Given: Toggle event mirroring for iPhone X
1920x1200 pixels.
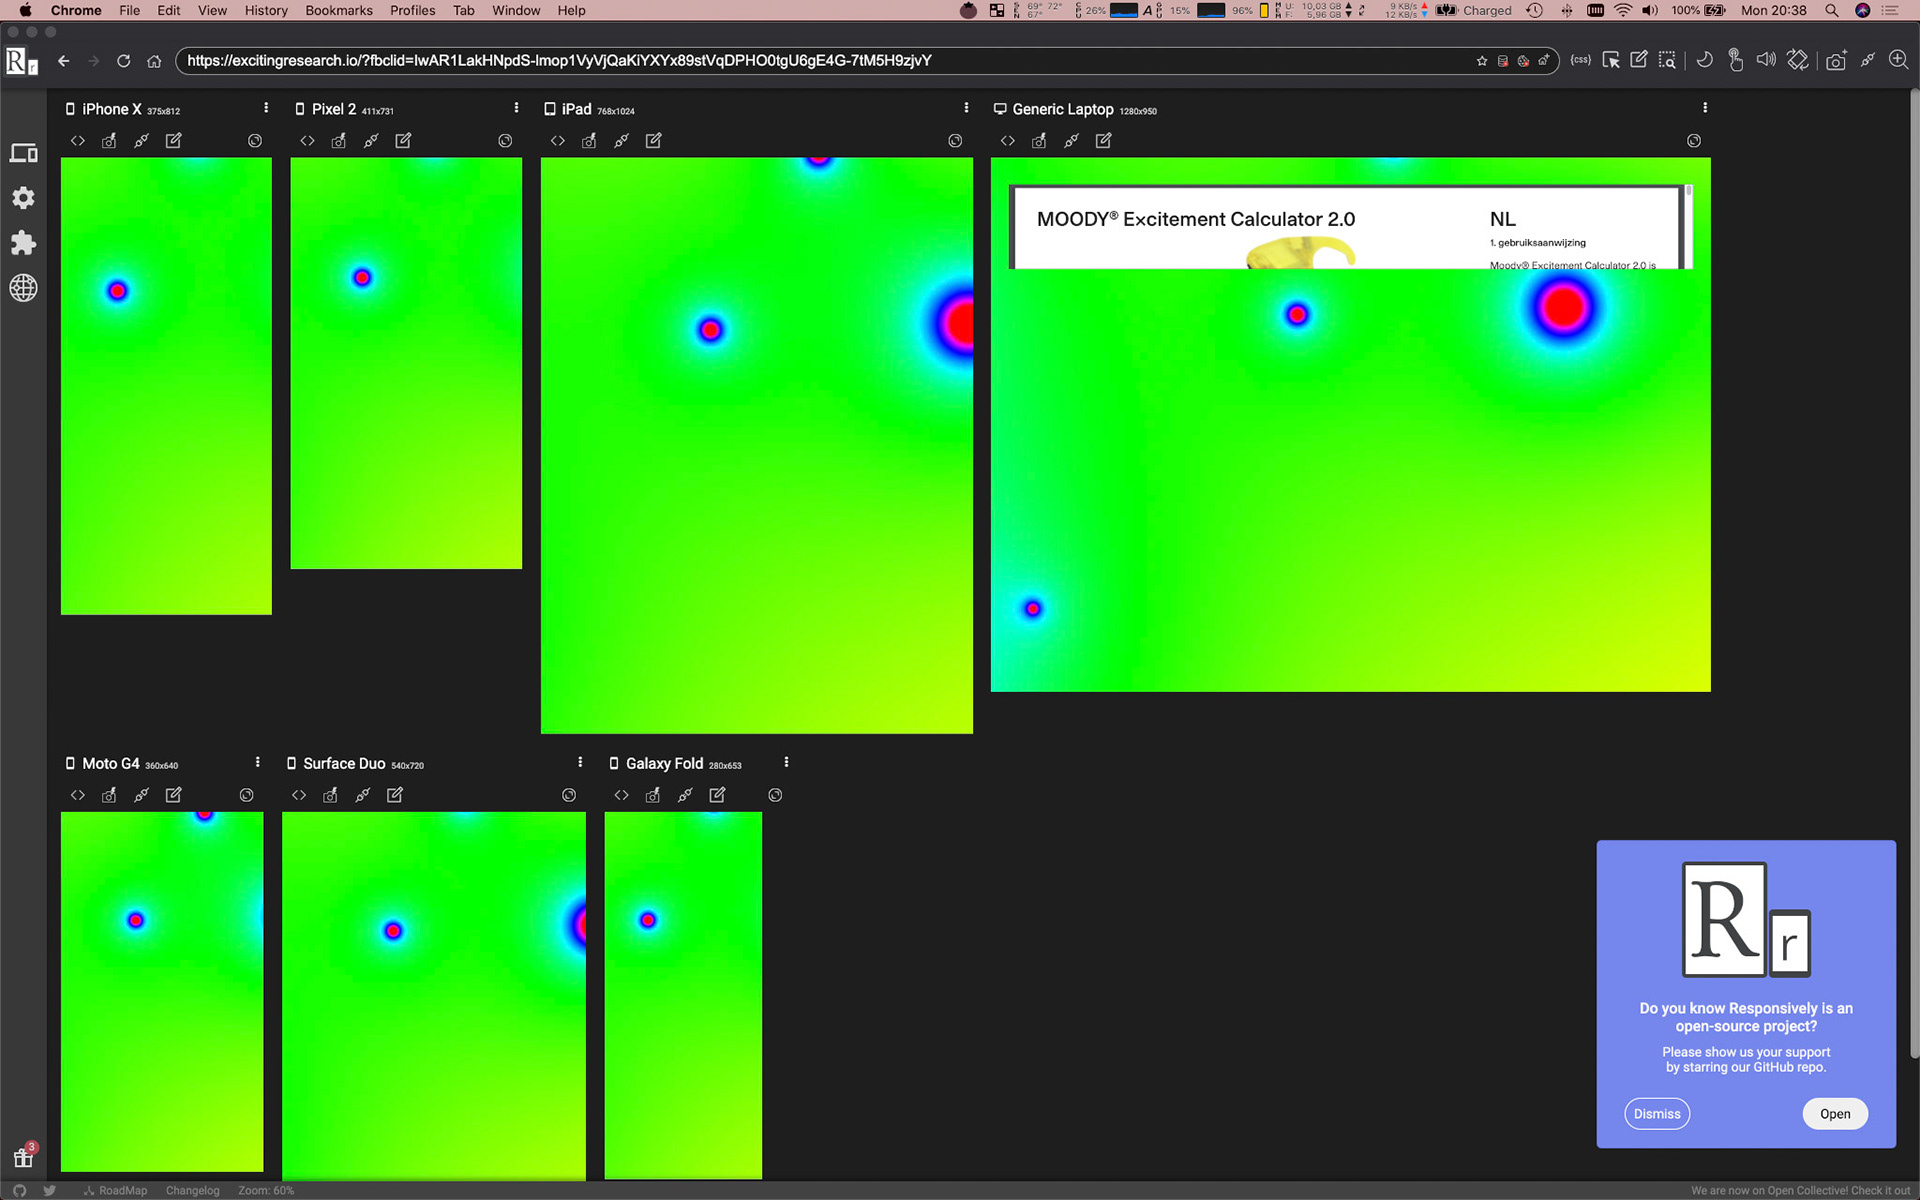Looking at the screenshot, I should [141, 141].
